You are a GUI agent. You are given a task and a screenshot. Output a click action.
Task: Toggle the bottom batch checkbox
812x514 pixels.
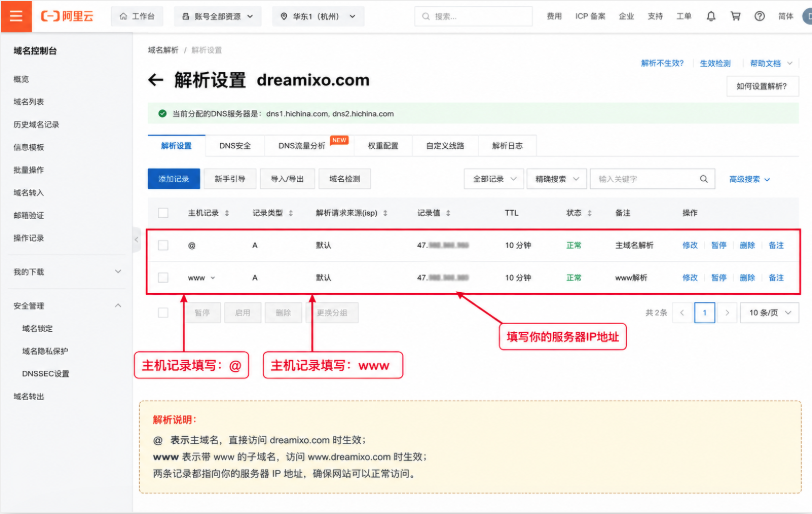[x=163, y=313]
